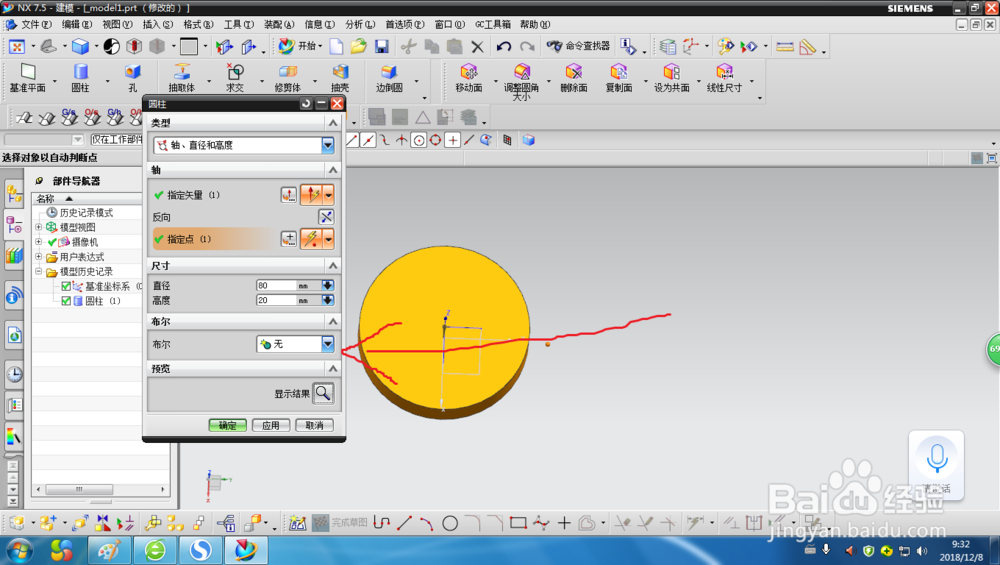Screen dimensions: 1000x565
Task: Open the 格式(R) menu
Action: [198, 24]
